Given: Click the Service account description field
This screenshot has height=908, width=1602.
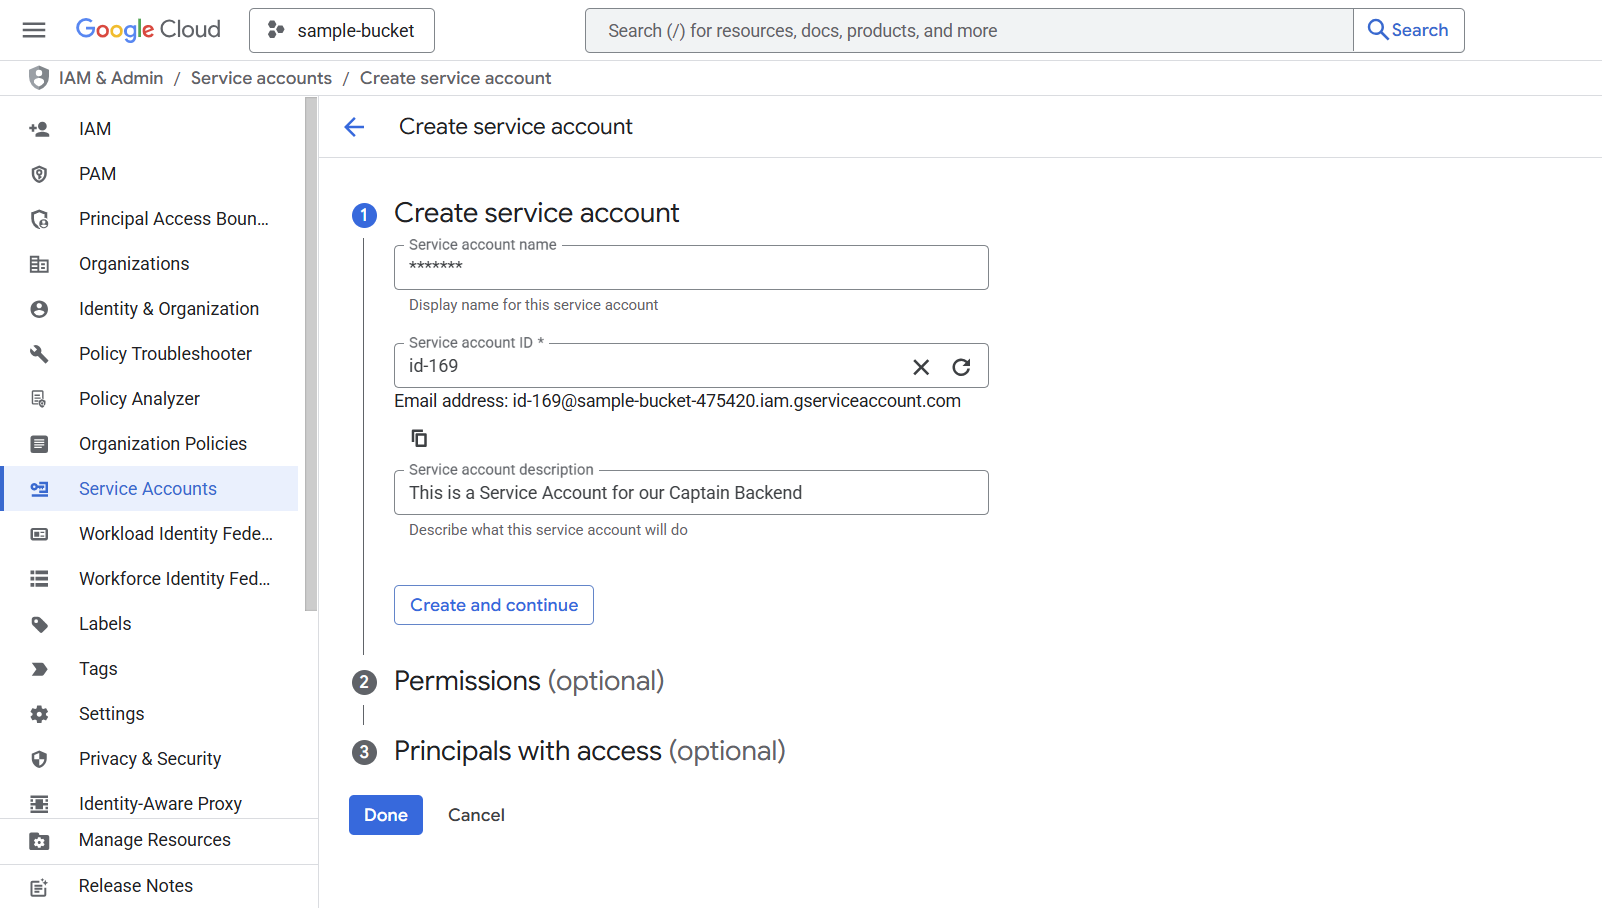Looking at the screenshot, I should 691,492.
